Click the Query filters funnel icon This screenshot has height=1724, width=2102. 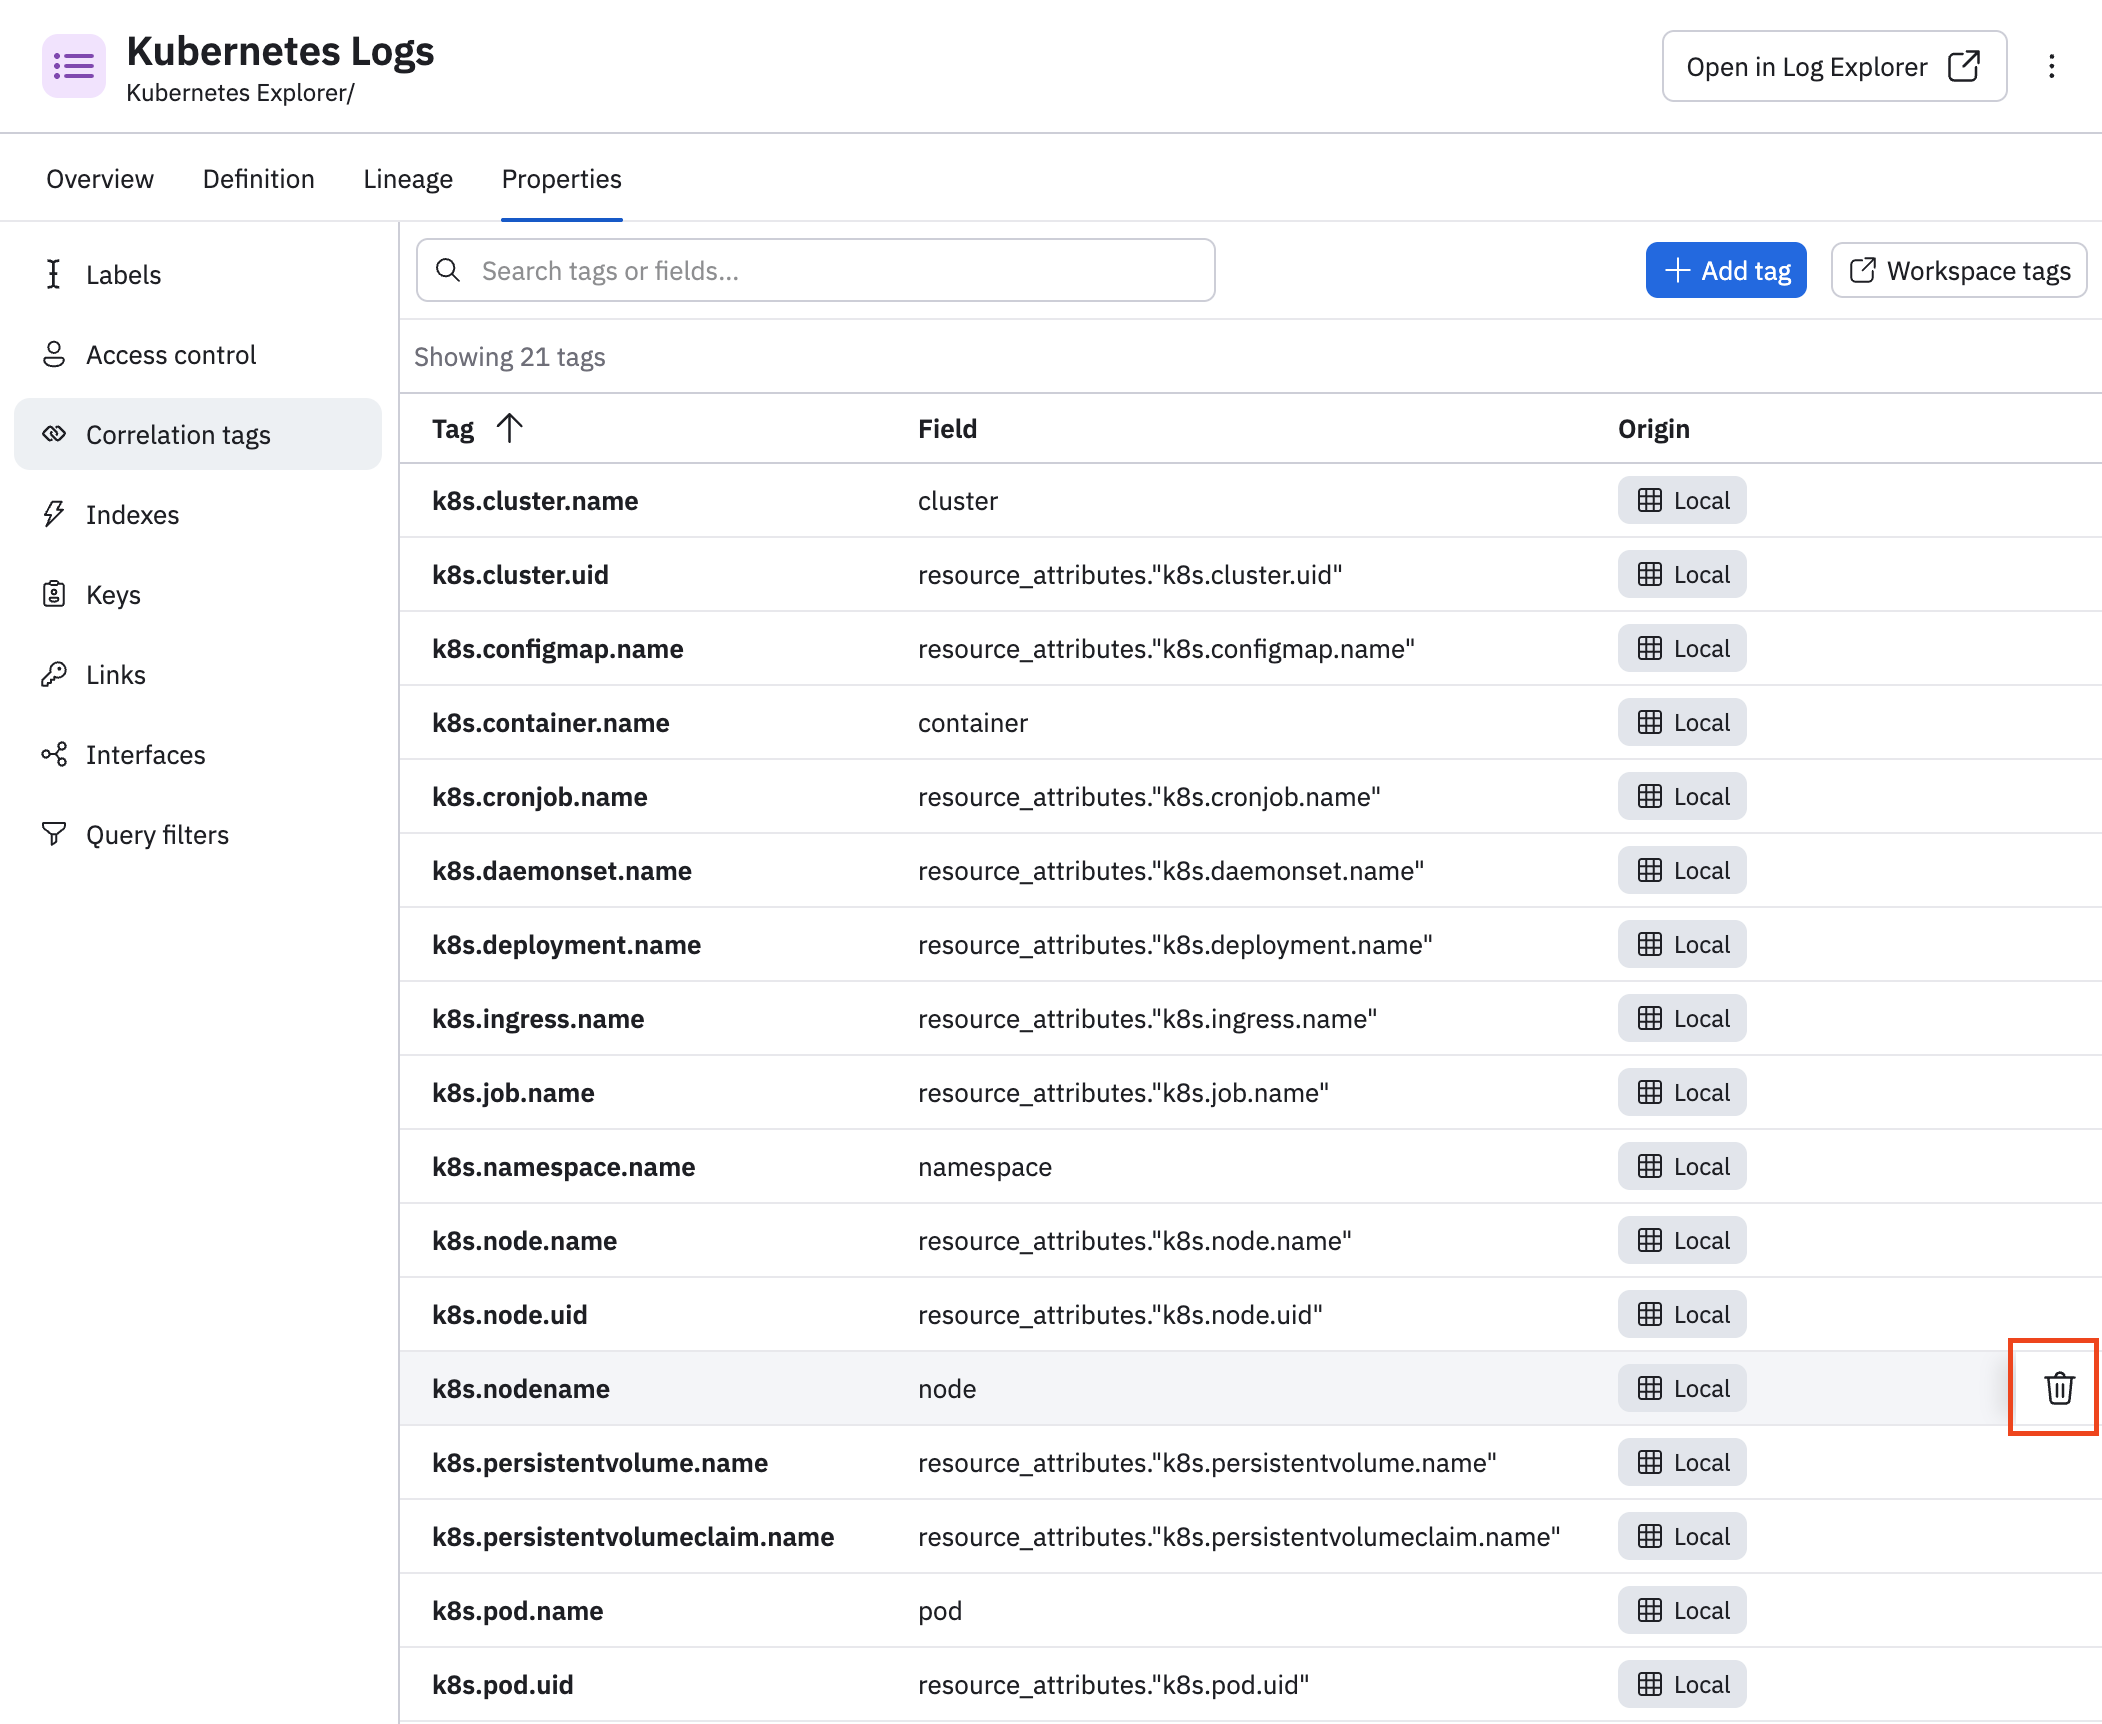(x=54, y=833)
